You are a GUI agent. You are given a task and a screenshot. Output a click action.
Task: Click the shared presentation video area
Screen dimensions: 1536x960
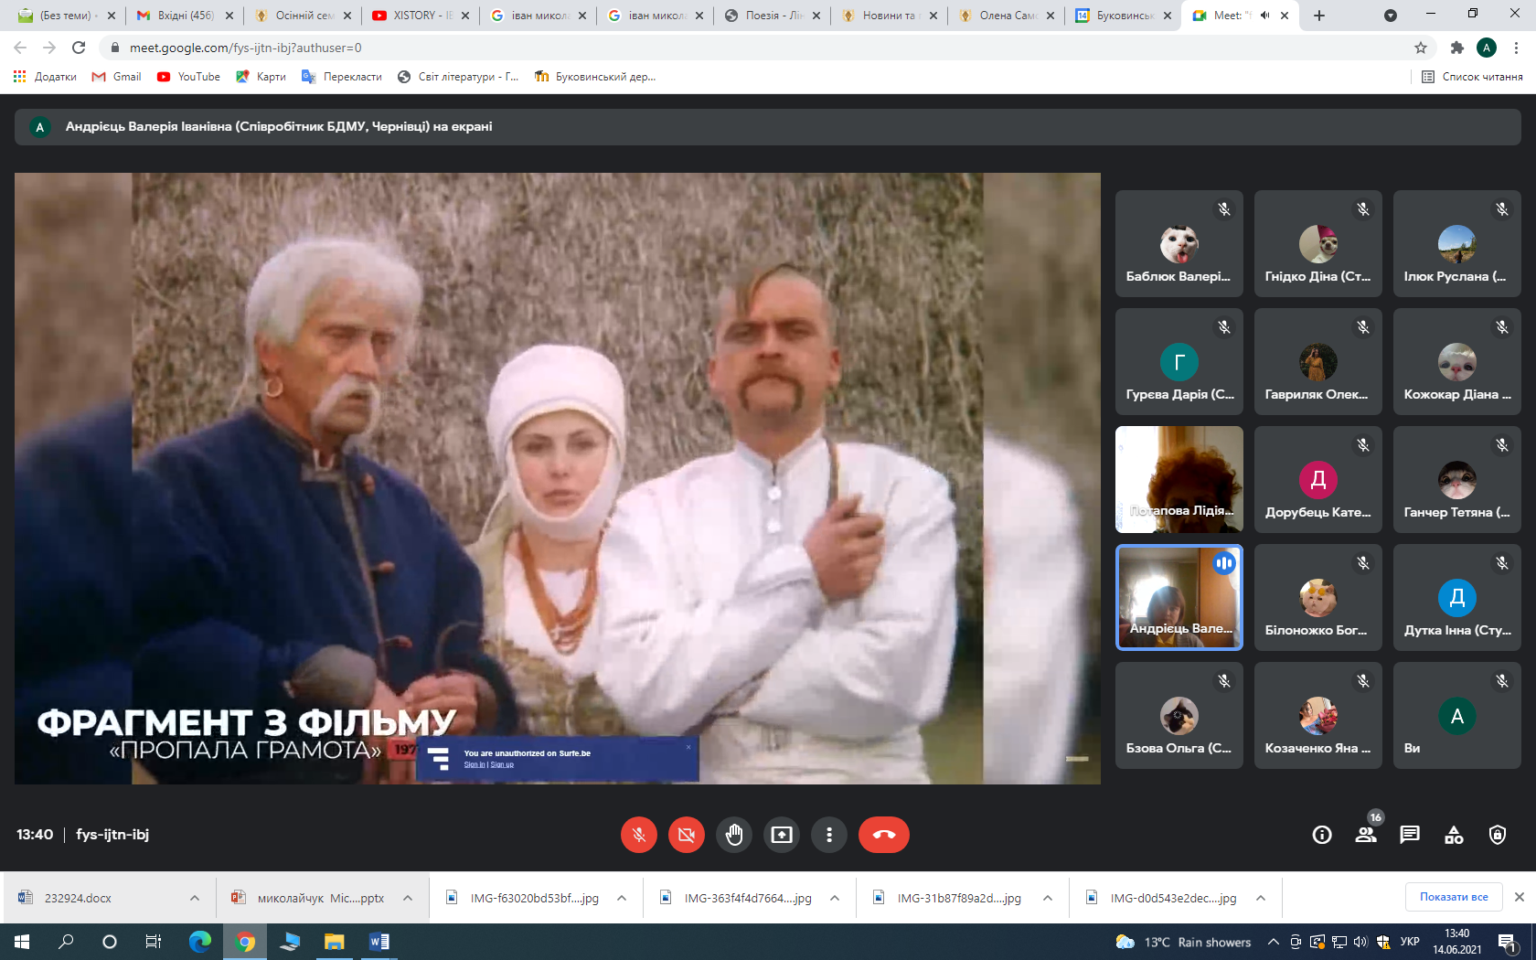(x=557, y=478)
